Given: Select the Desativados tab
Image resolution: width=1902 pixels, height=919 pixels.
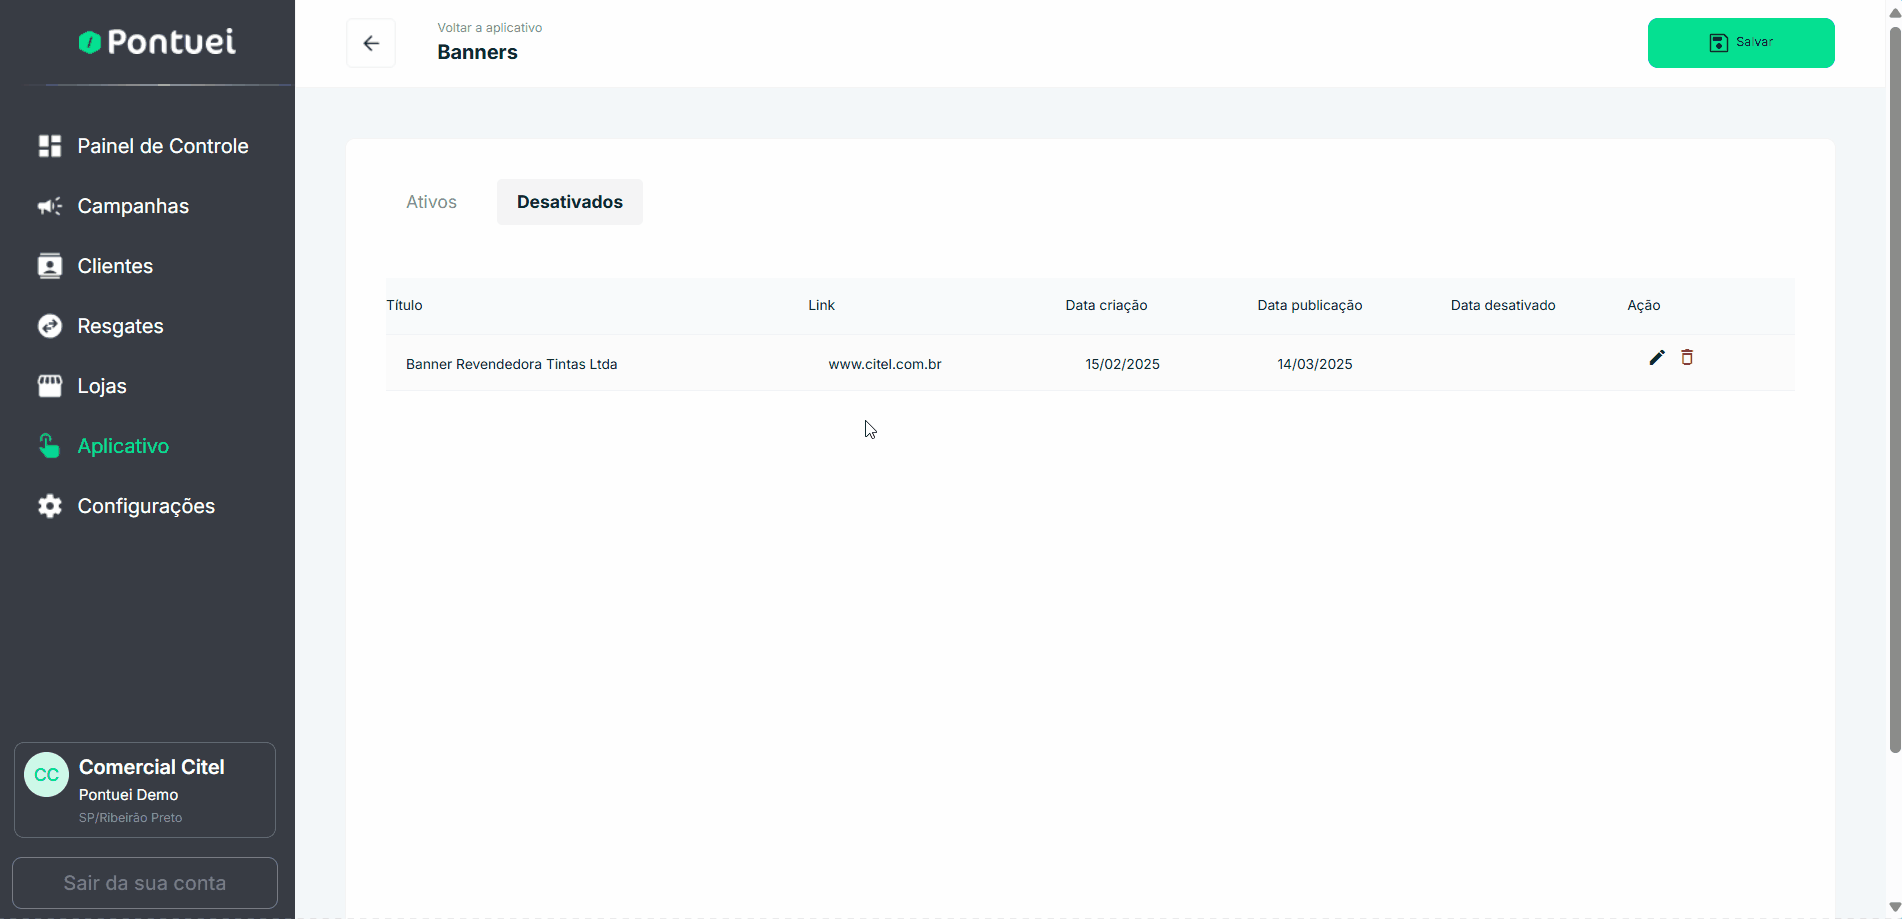Looking at the screenshot, I should [569, 202].
